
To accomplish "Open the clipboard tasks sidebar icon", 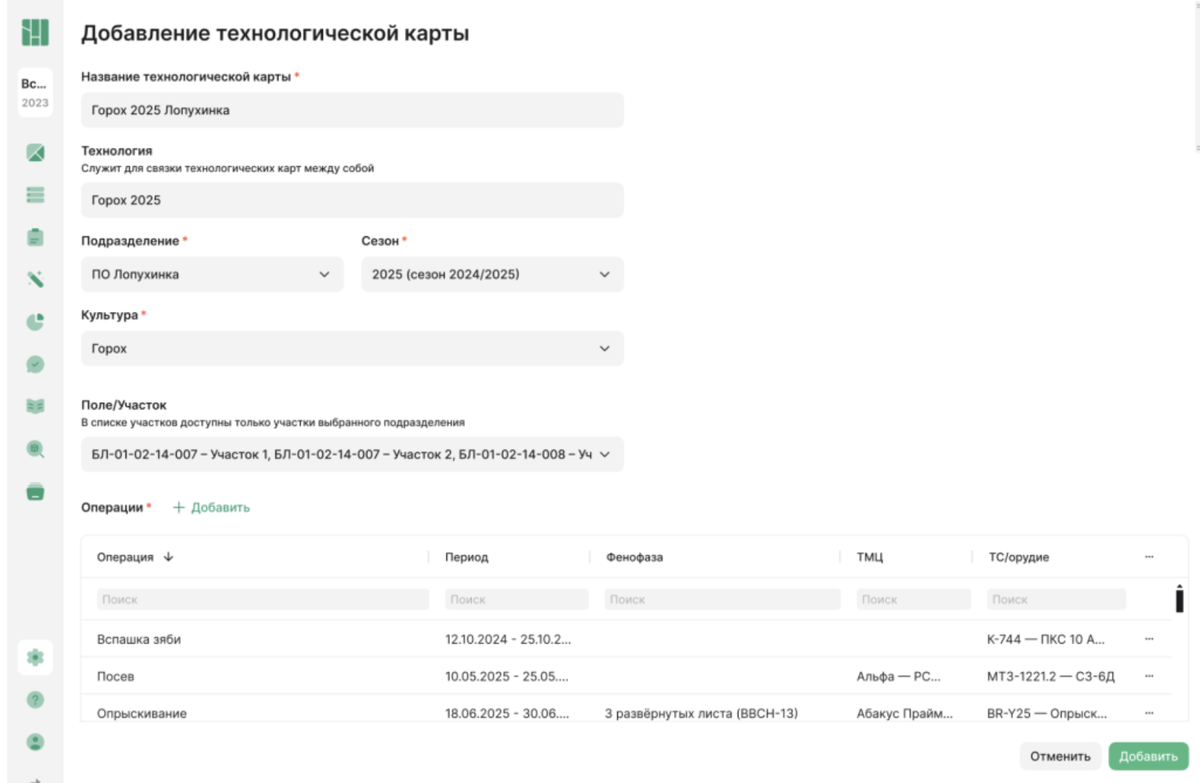I will coord(35,238).
